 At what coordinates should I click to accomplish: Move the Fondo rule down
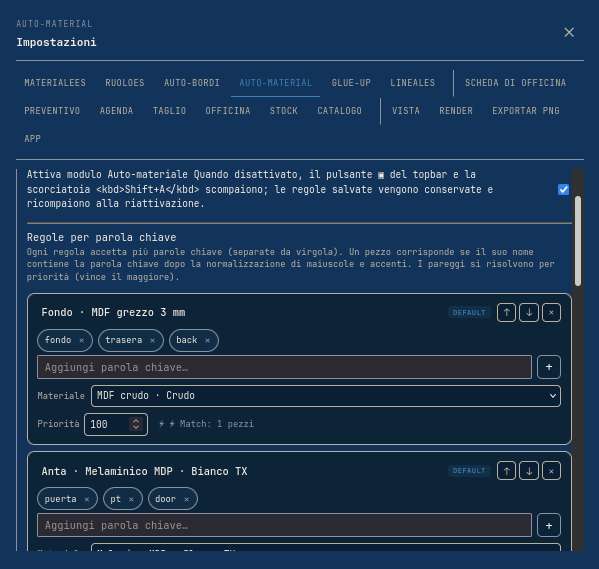[529, 313]
